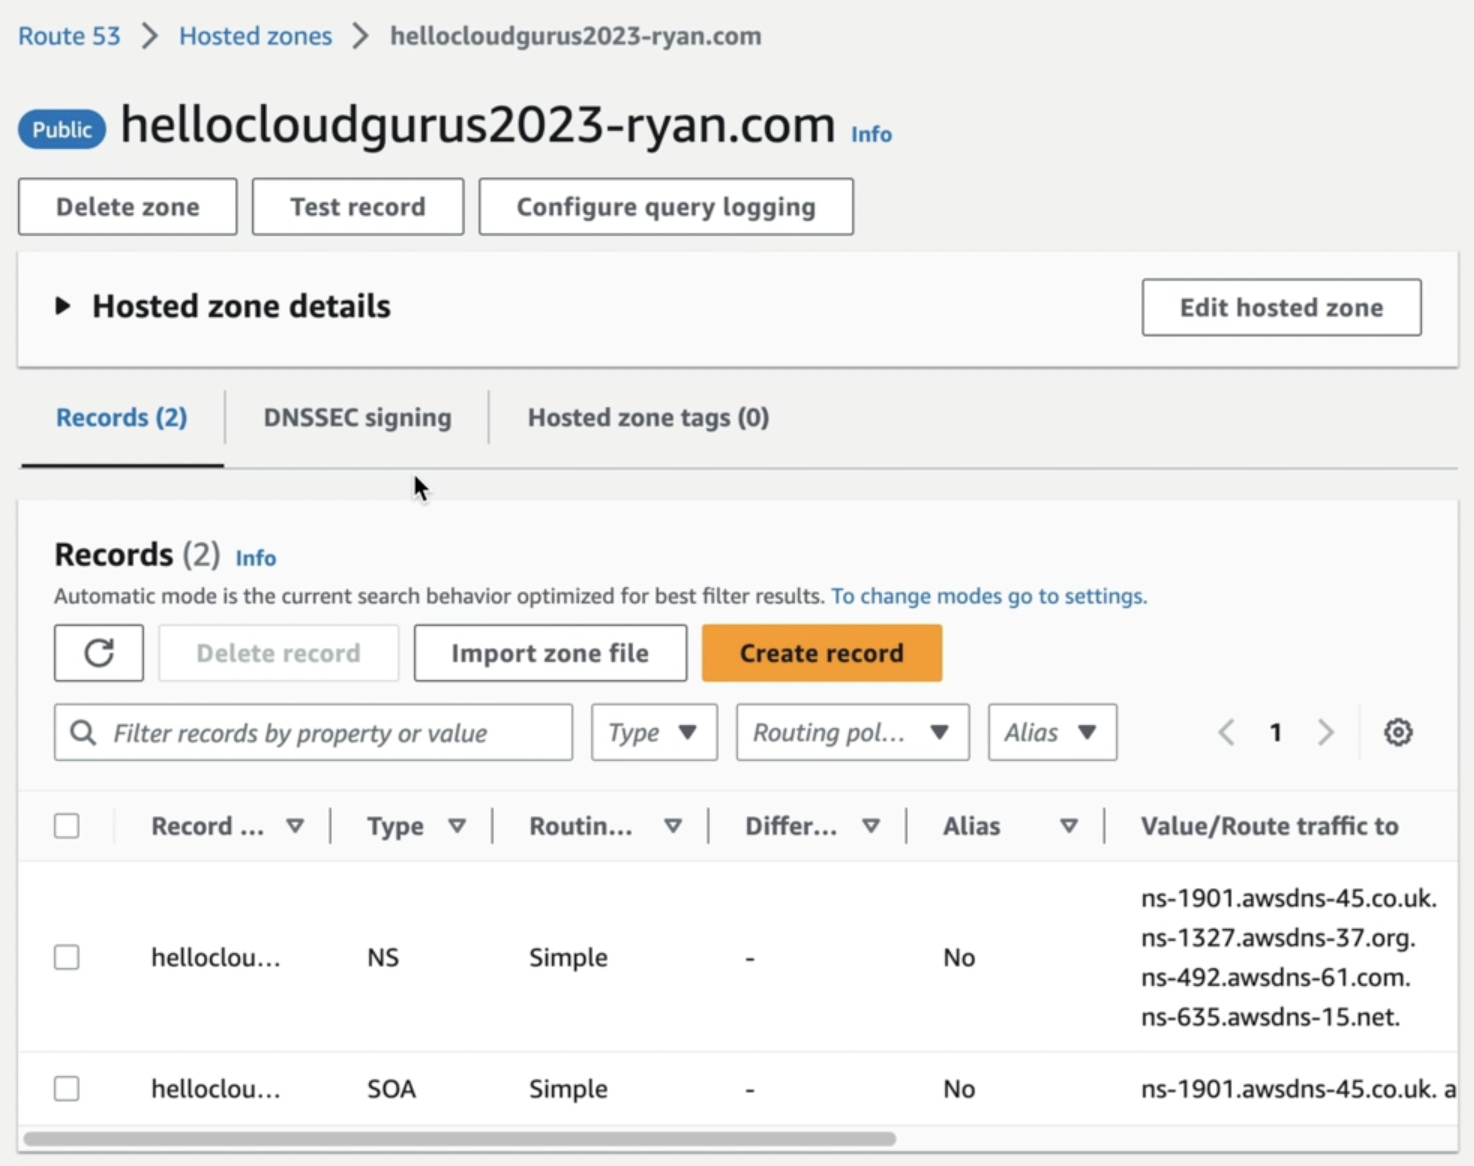
Task: Click Alias value No in SOA row
Action: pos(959,1088)
